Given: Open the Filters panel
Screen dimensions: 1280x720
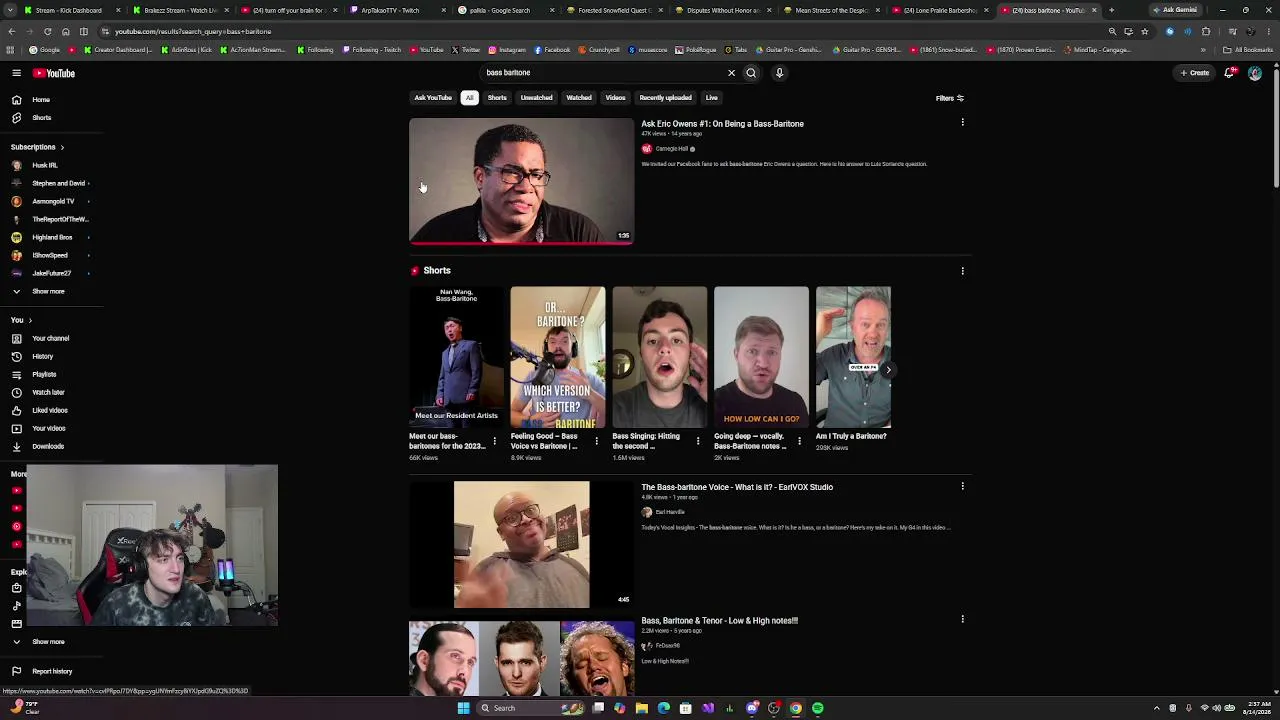Looking at the screenshot, I should pyautogui.click(x=950, y=98).
